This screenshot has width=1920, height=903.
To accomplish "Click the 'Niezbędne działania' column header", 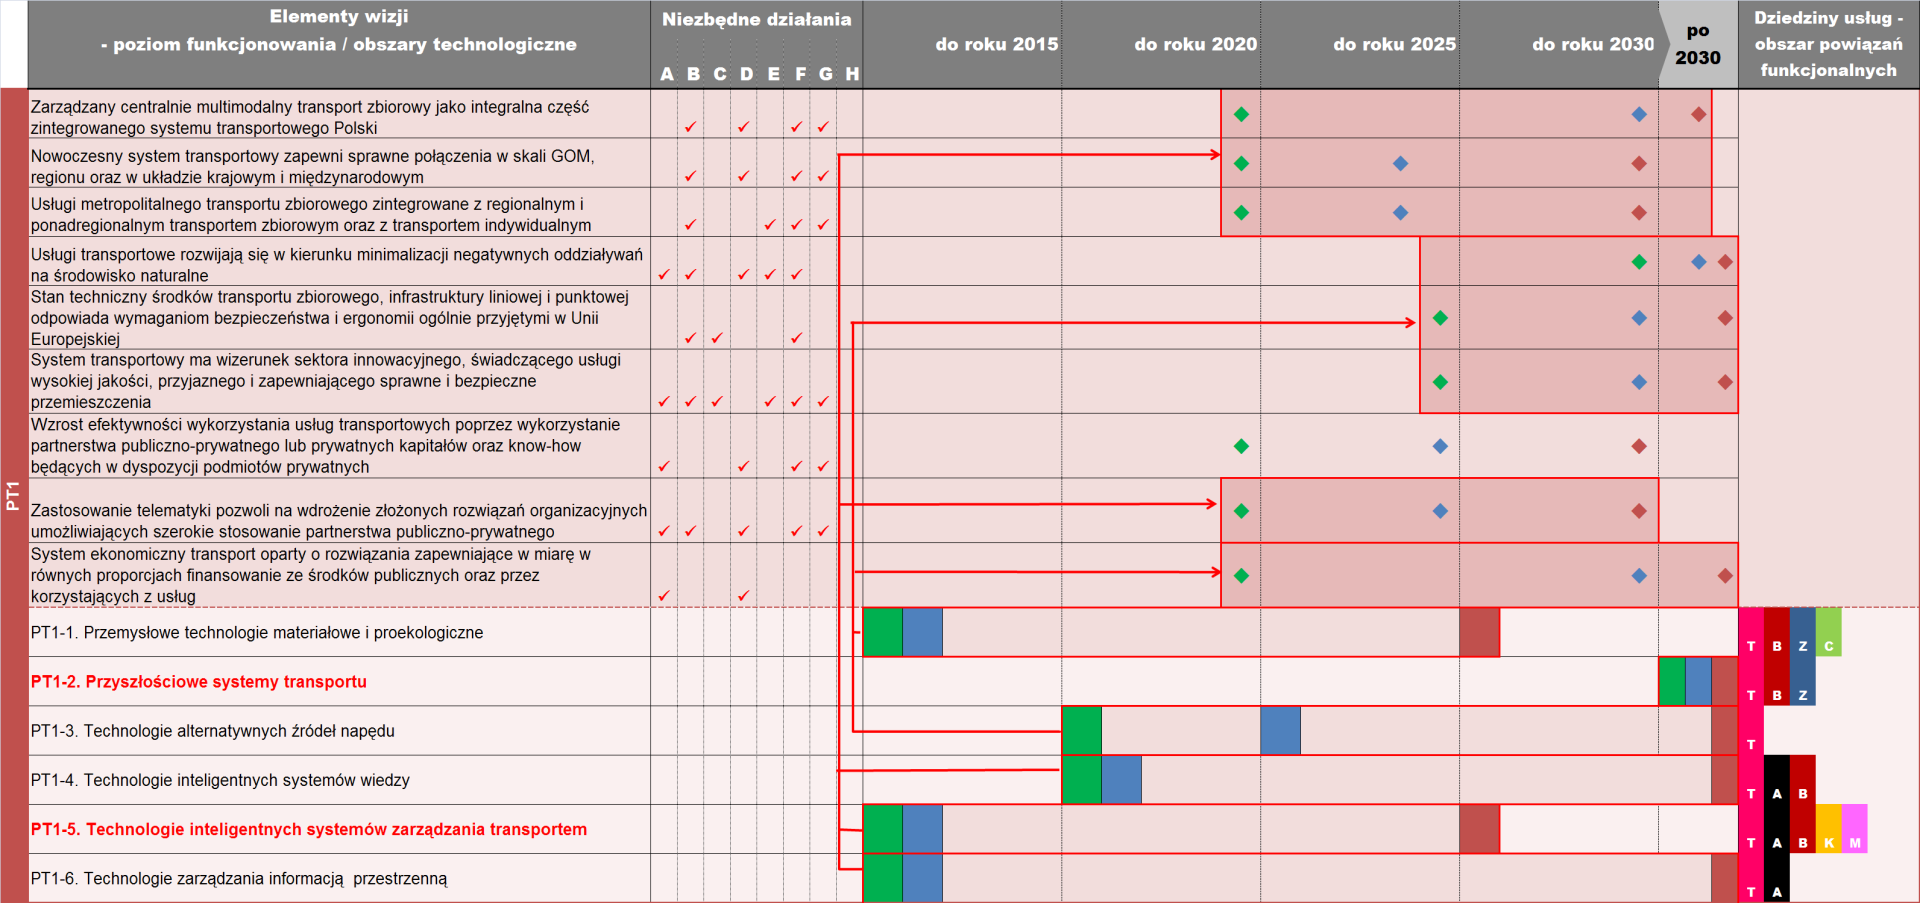I will (x=756, y=19).
